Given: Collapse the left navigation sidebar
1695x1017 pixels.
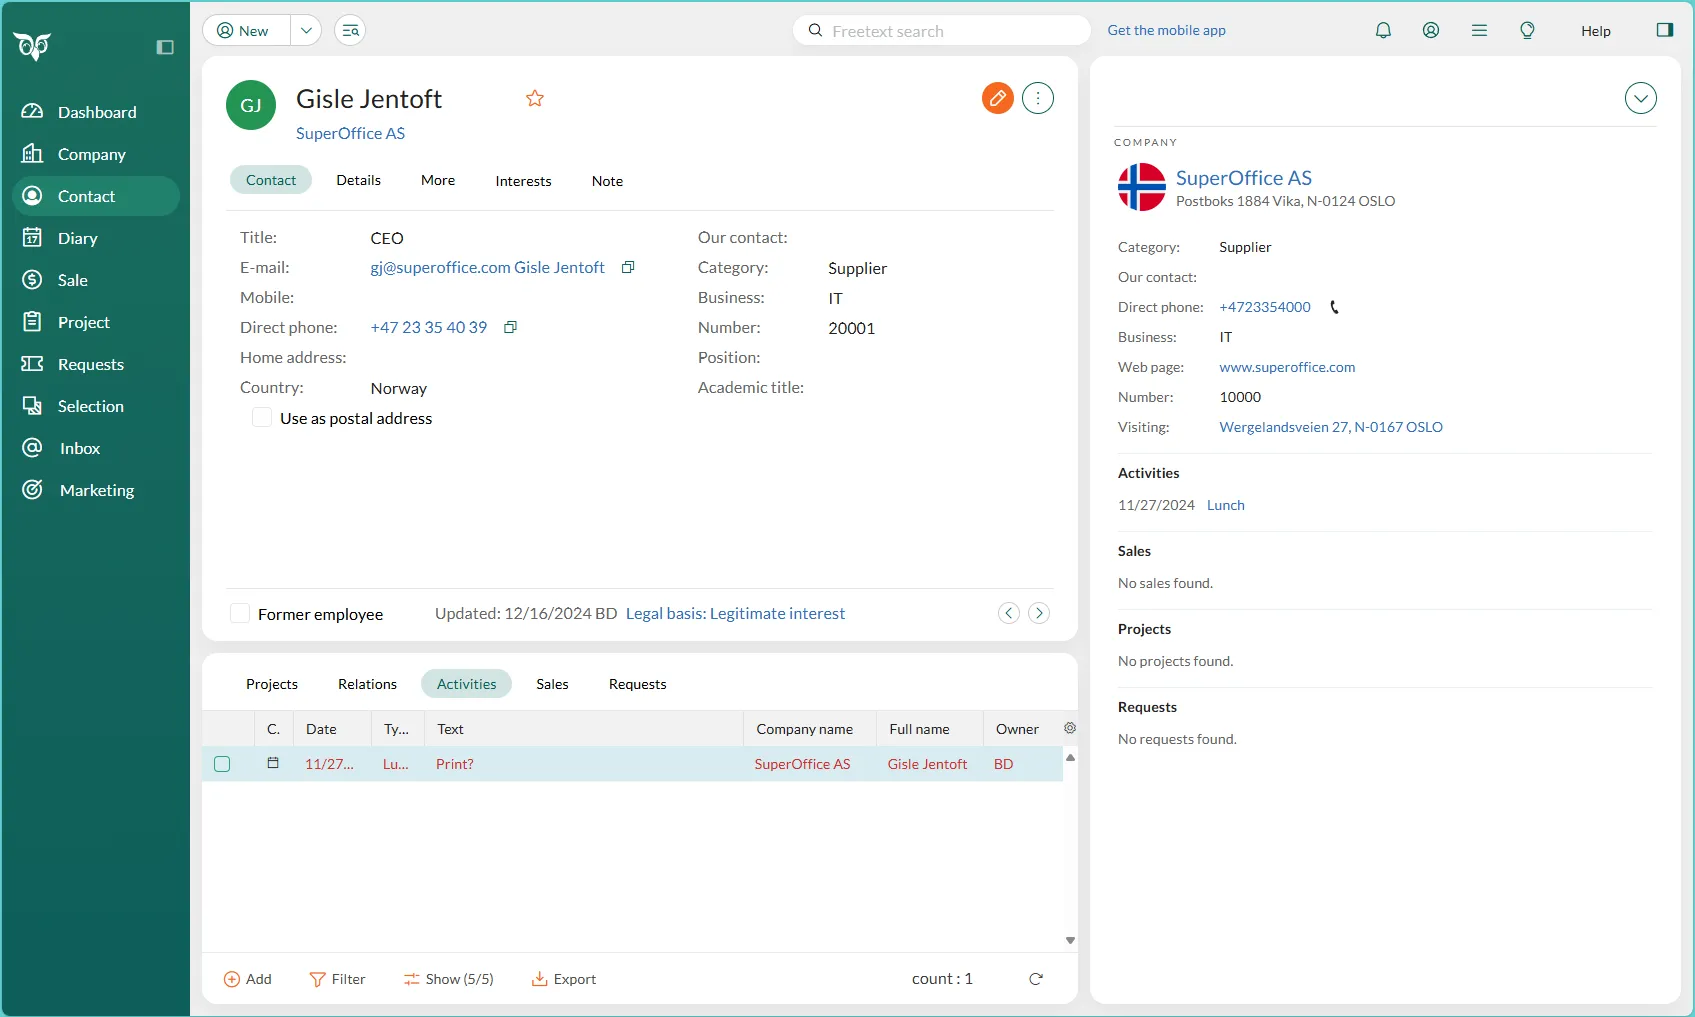Looking at the screenshot, I should [x=165, y=47].
